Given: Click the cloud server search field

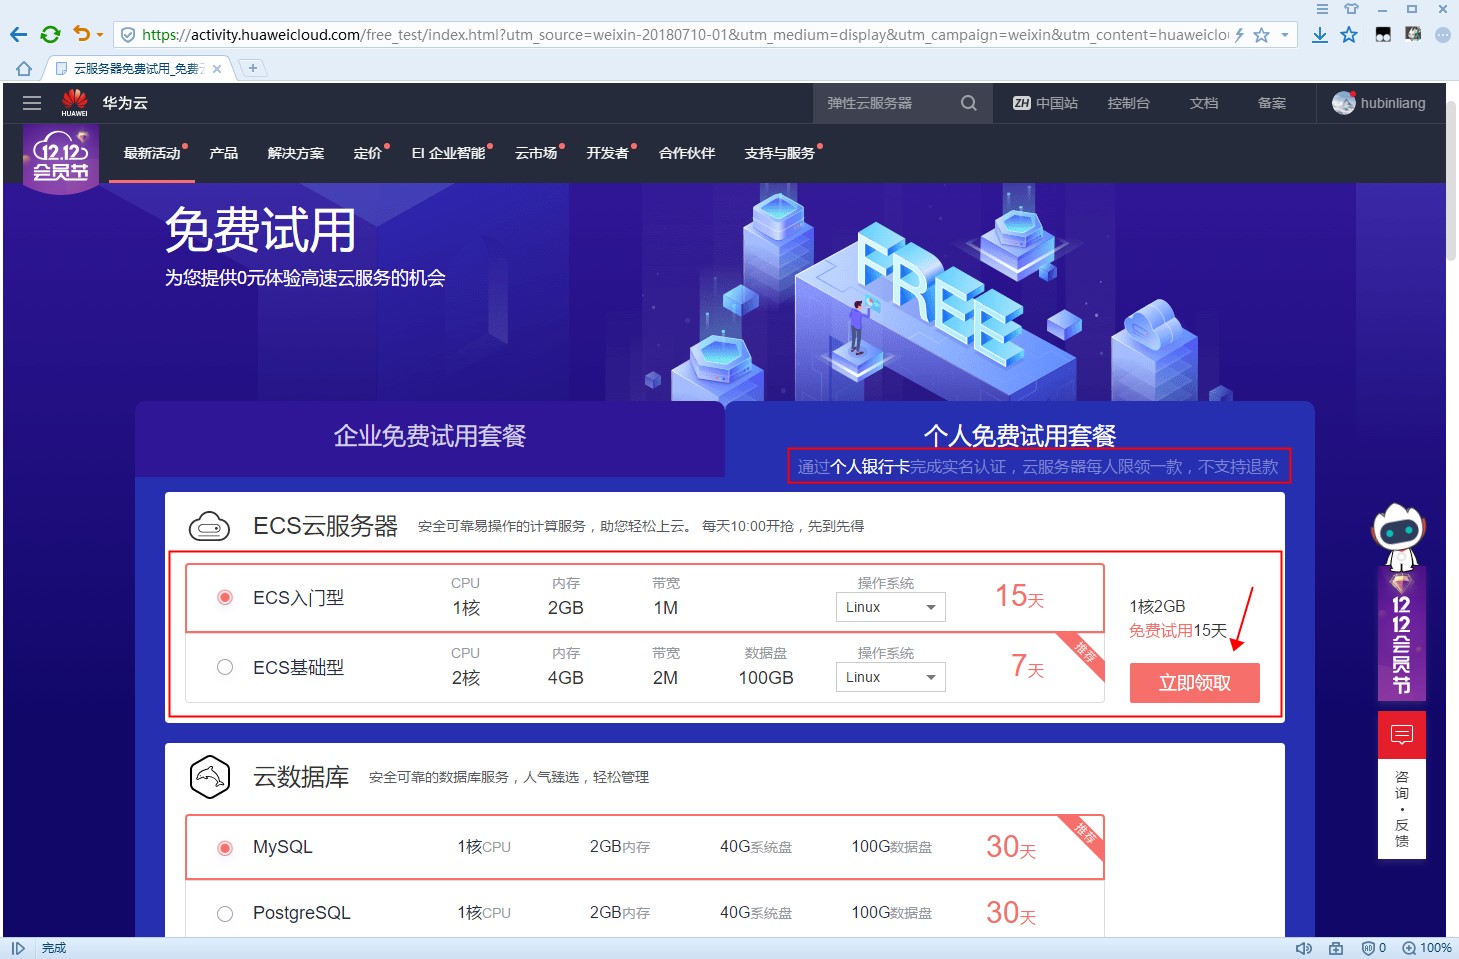Looking at the screenshot, I should (x=885, y=103).
